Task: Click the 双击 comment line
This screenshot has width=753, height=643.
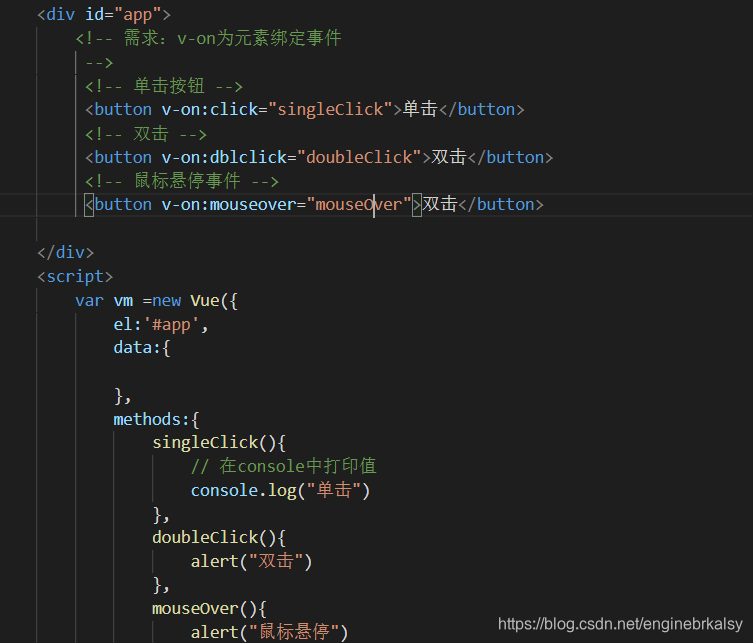Action: tap(146, 133)
